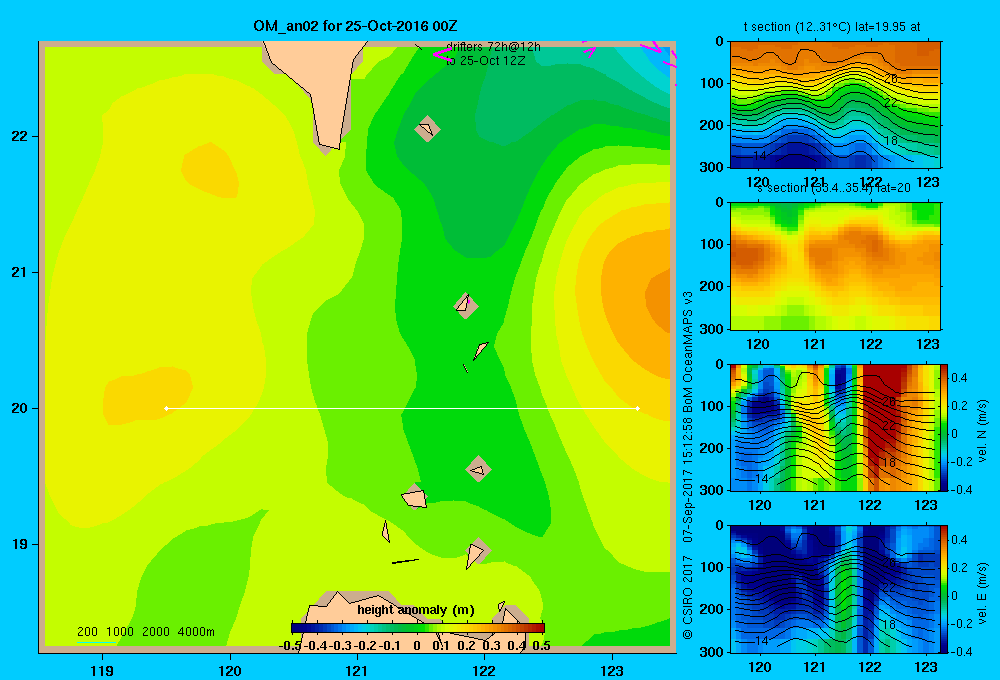Click west endpoint of the white section line
This screenshot has height=680, width=1000.
[x=166, y=408]
